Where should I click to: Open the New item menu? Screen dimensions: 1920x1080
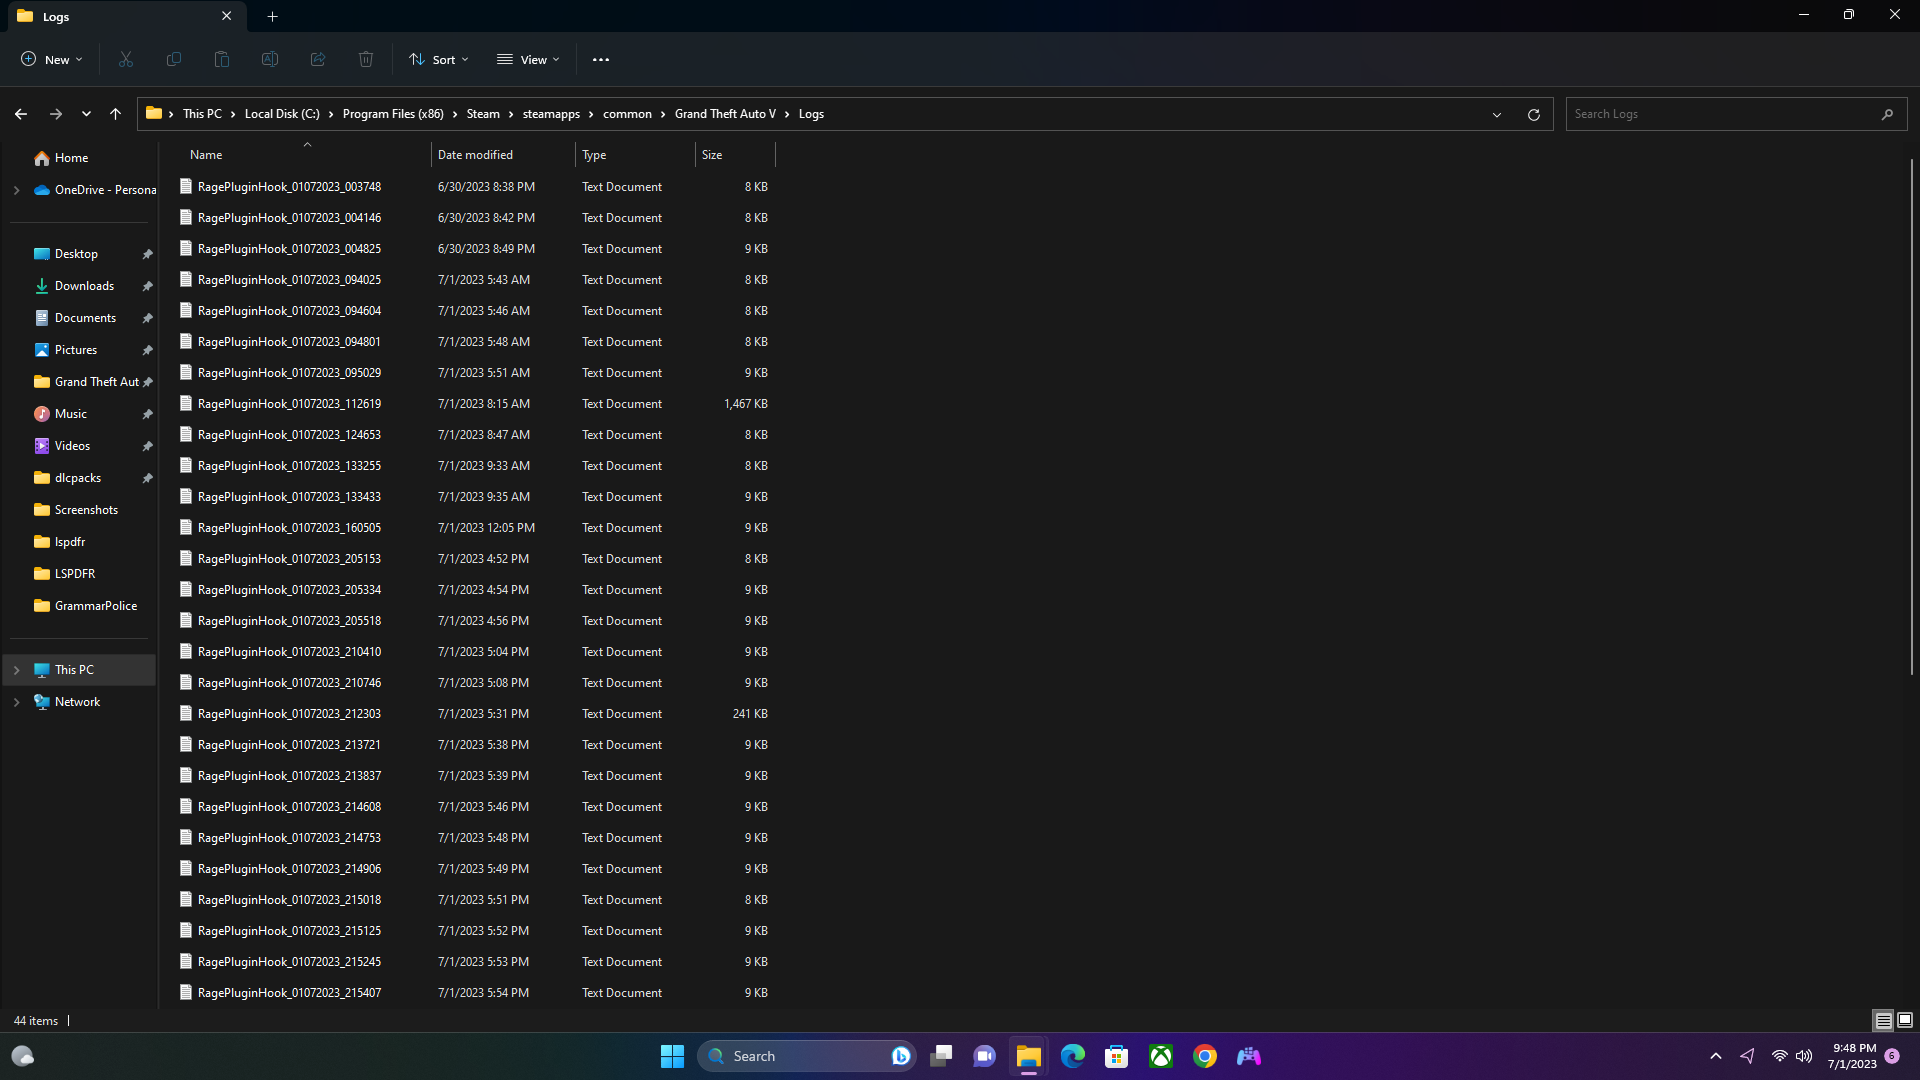[52, 60]
